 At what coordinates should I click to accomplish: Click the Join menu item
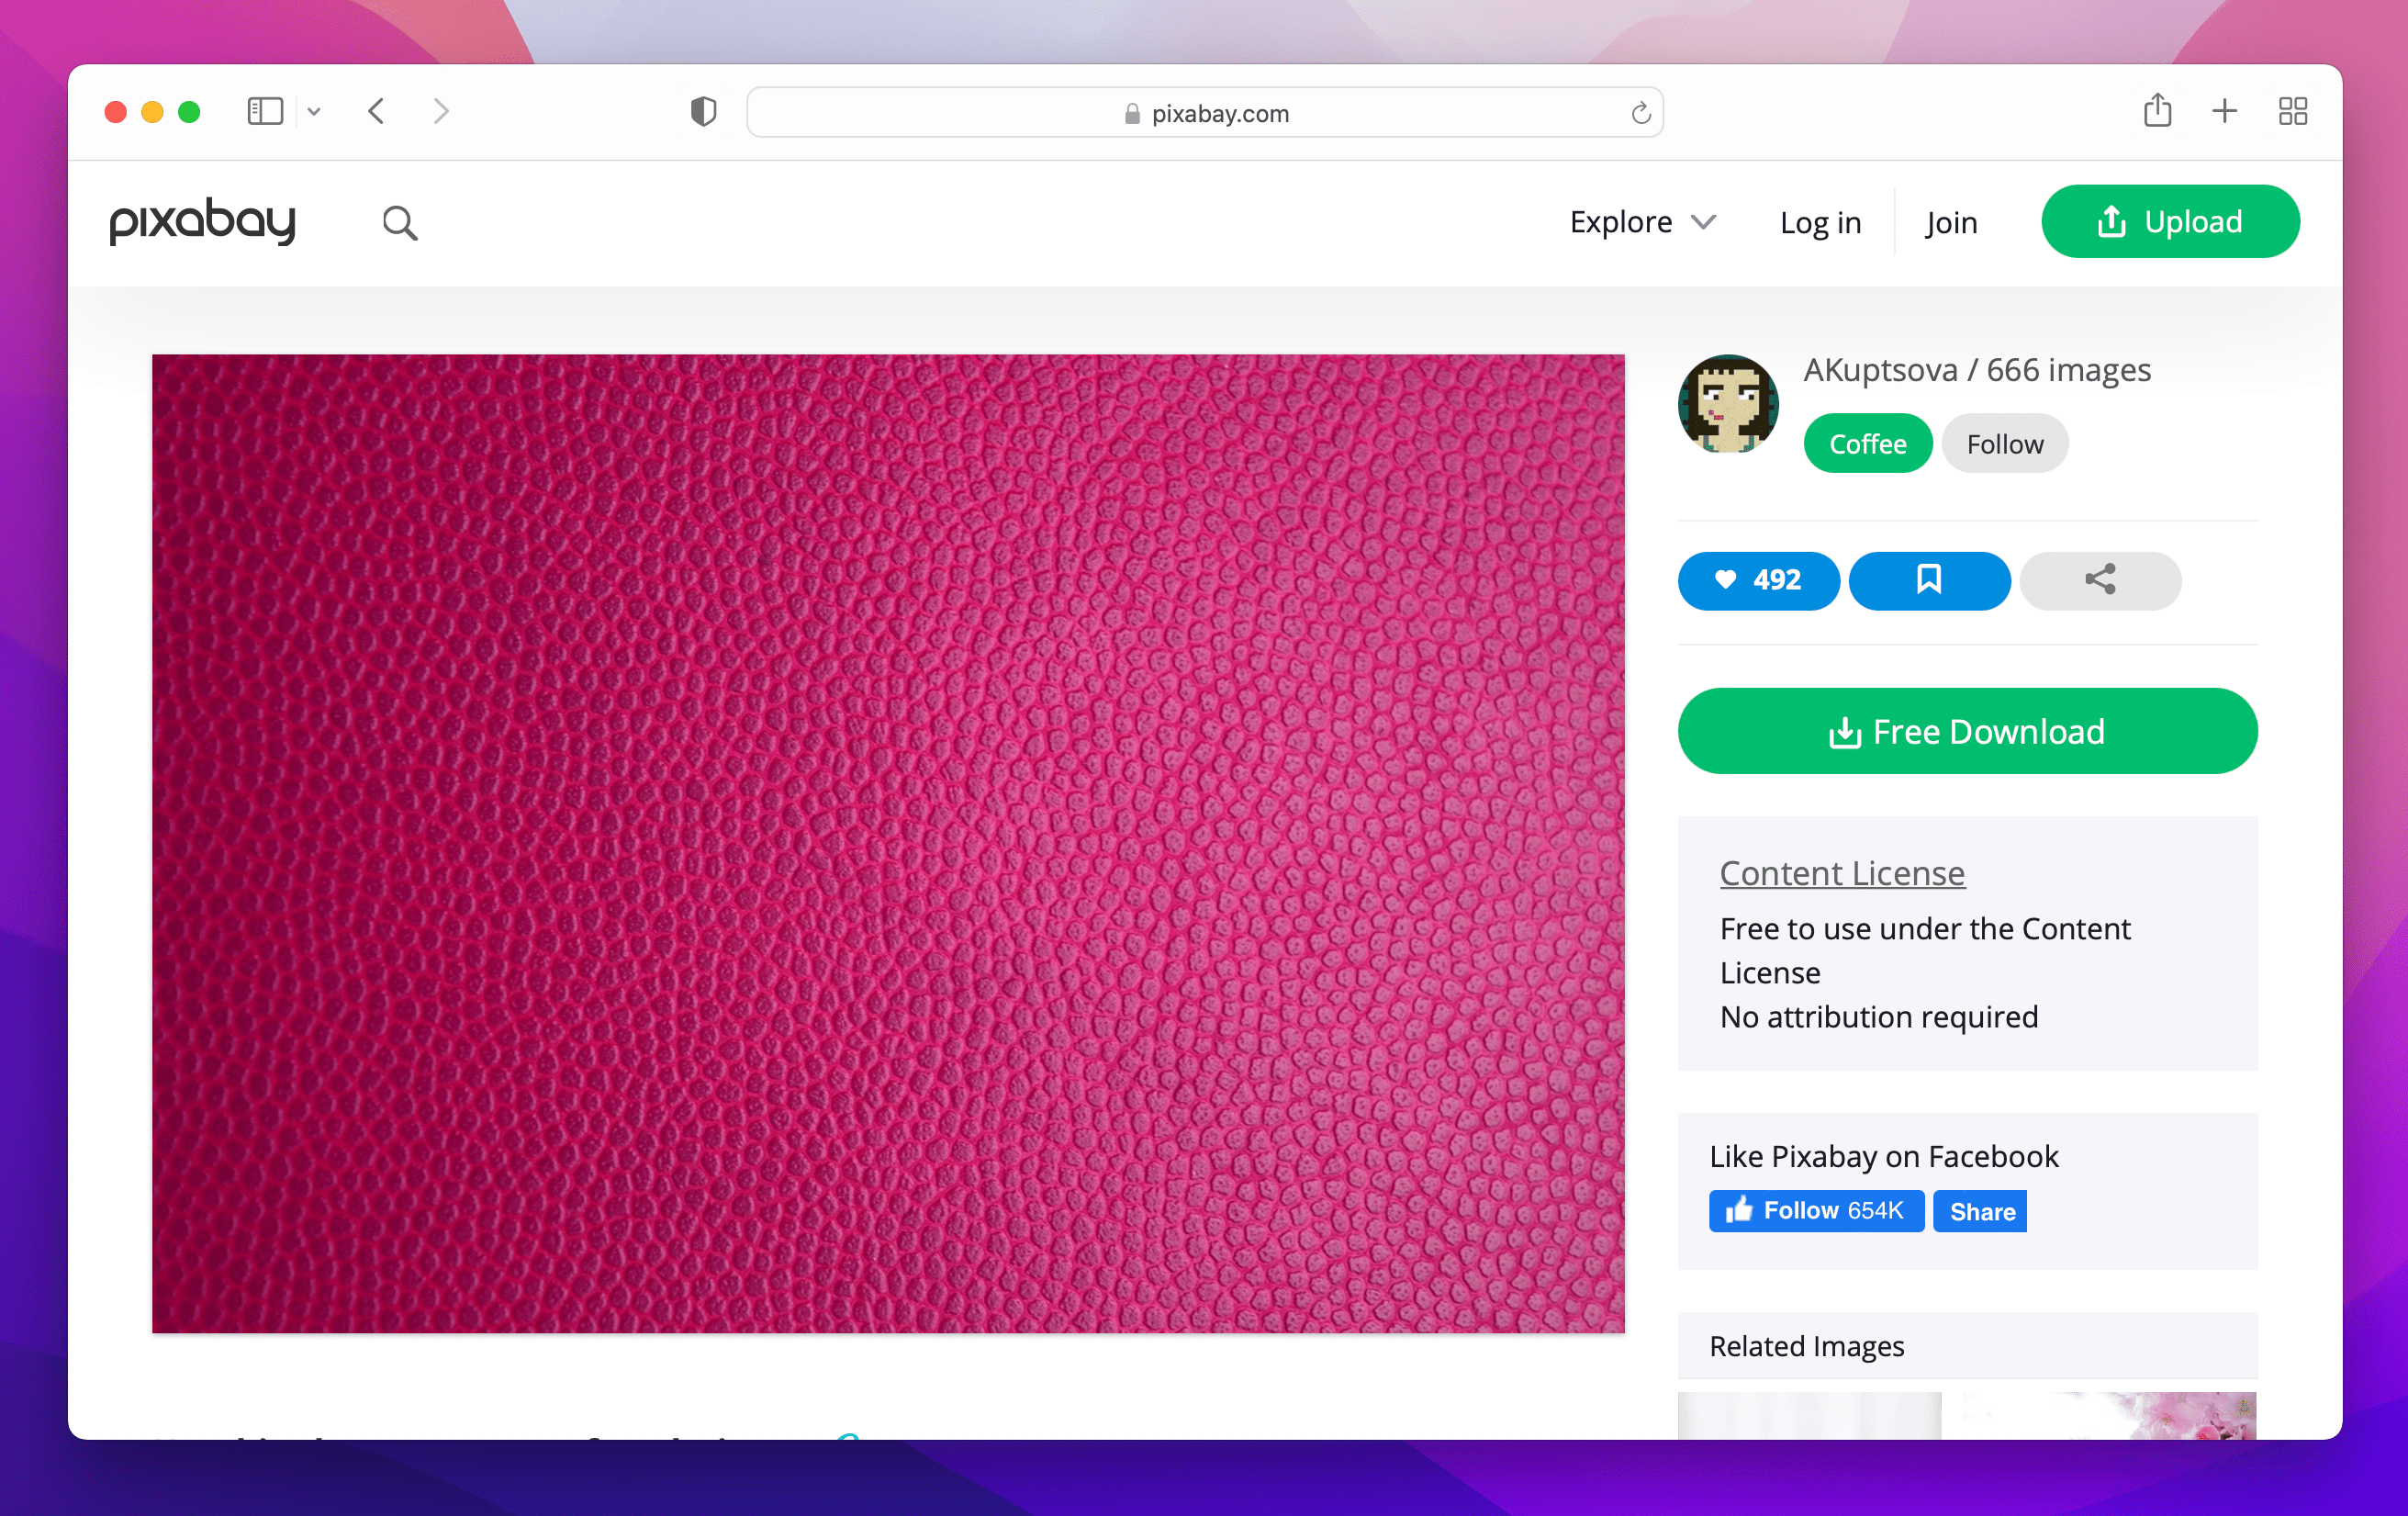[x=1950, y=221]
